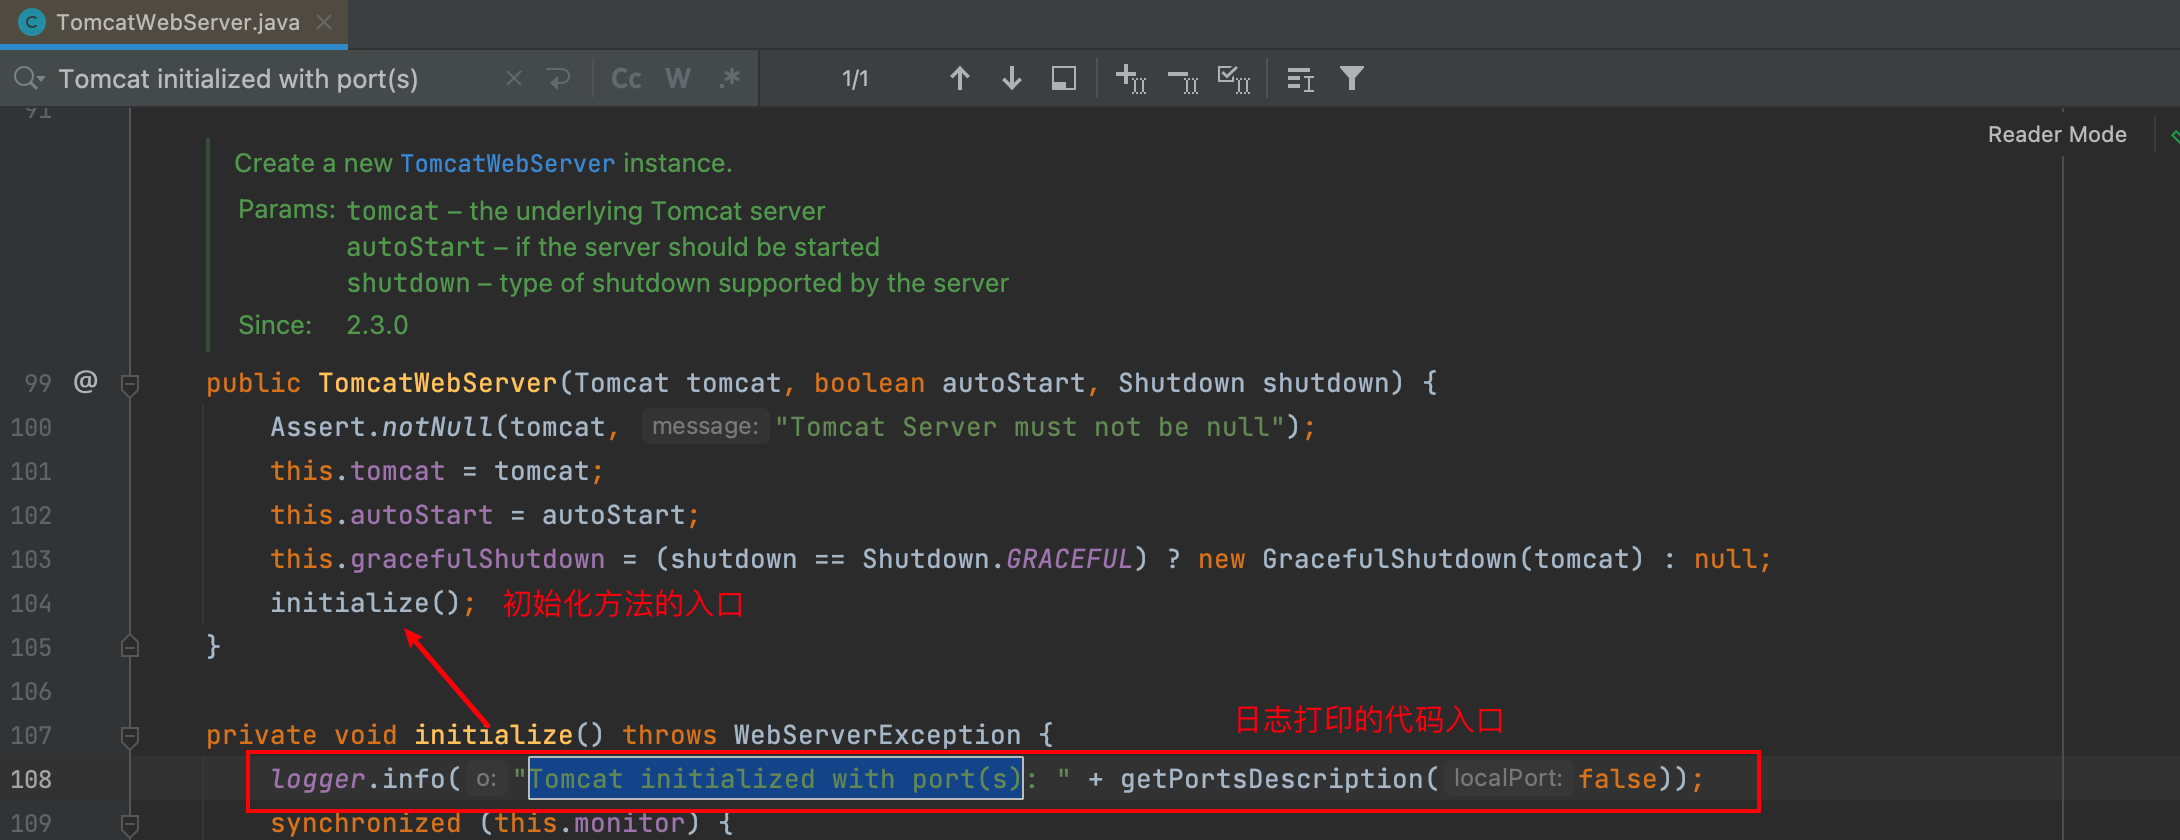Toggle multiline search mode icon

1300,78
